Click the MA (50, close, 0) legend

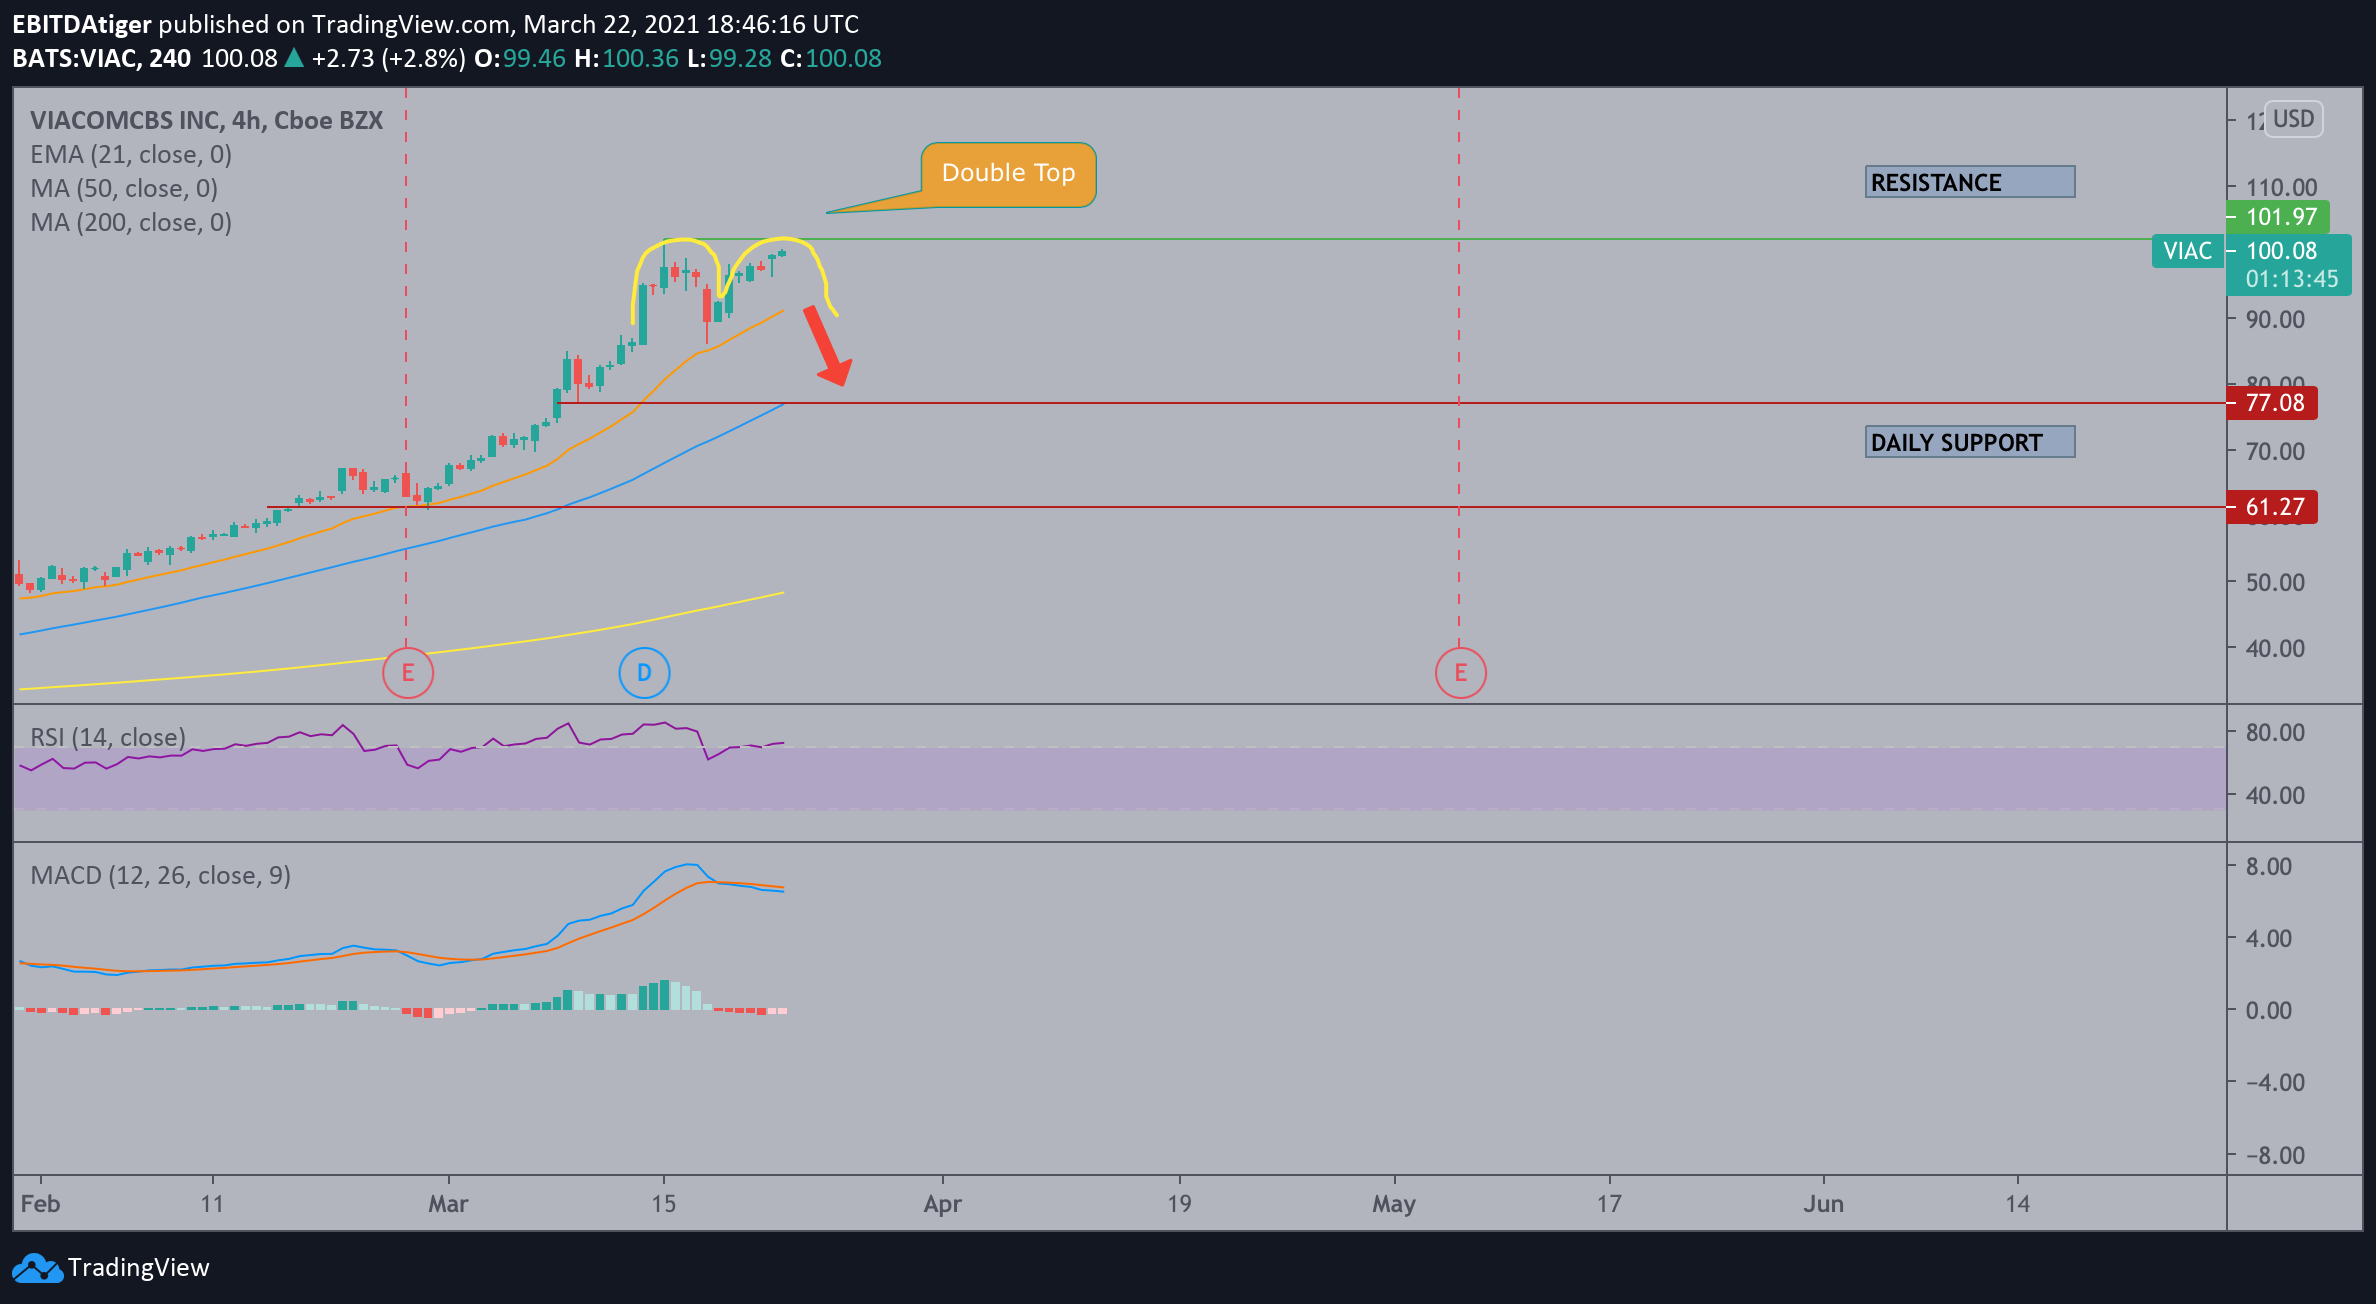point(124,189)
